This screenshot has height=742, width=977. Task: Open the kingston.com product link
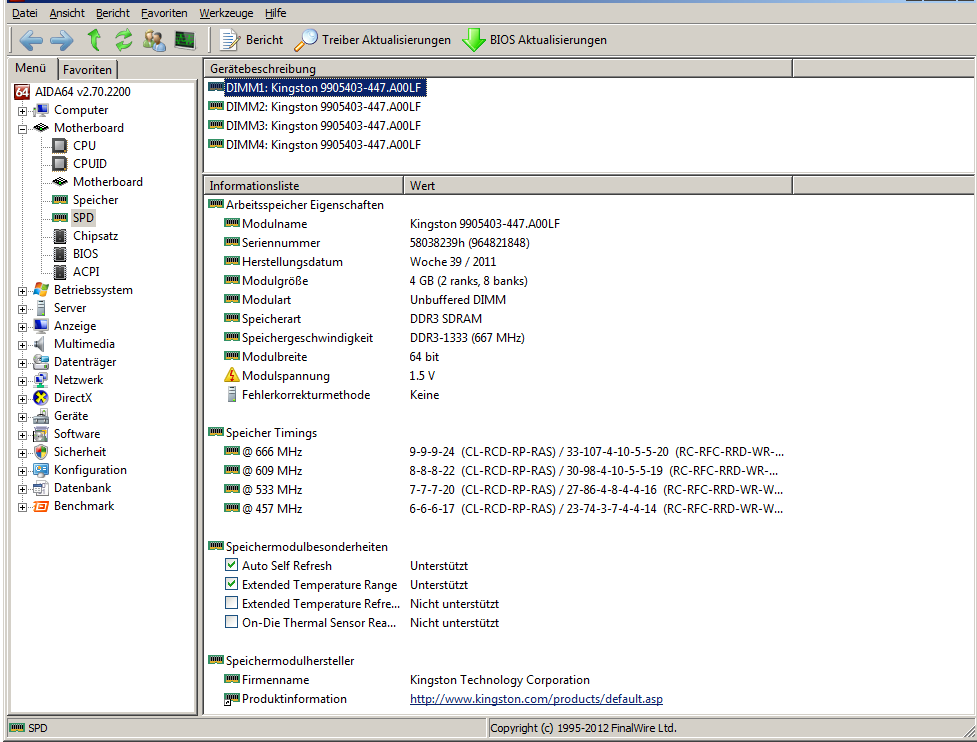[536, 699]
